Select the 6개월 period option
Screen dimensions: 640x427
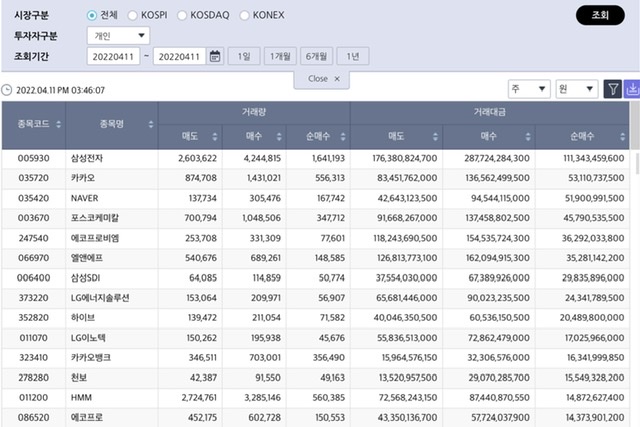[x=316, y=57]
